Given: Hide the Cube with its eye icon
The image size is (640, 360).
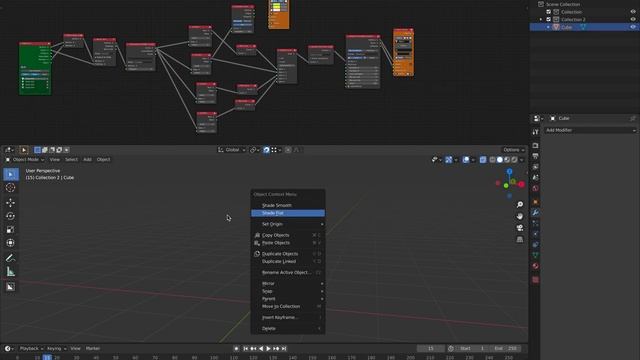Looking at the screenshot, I should coord(633,27).
